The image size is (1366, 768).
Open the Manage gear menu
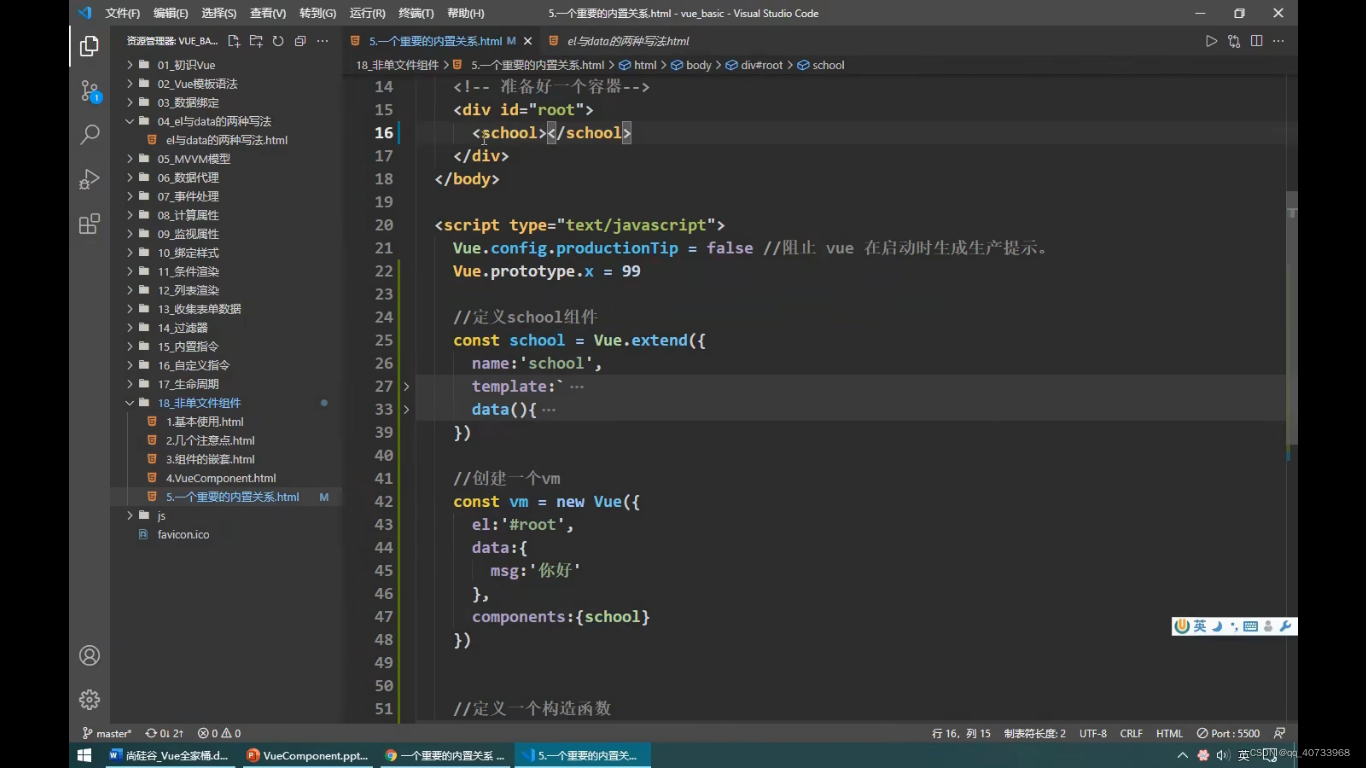89,699
